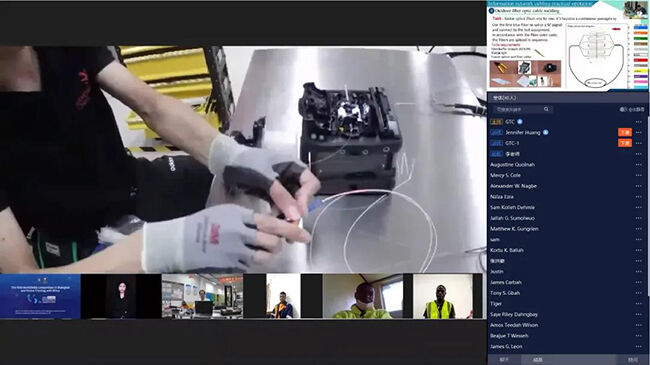
Task: Click the orange button next to GTC-1
Action: pyautogui.click(x=625, y=143)
